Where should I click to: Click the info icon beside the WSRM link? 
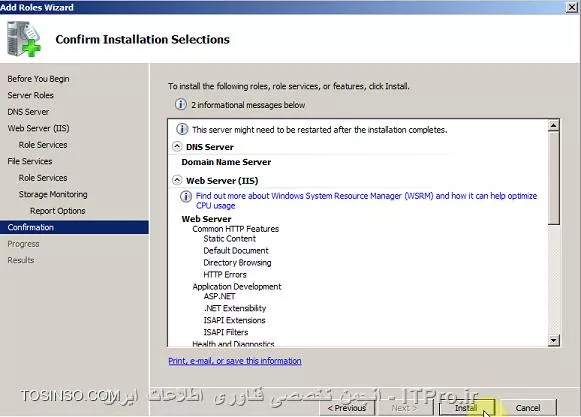pyautogui.click(x=186, y=196)
